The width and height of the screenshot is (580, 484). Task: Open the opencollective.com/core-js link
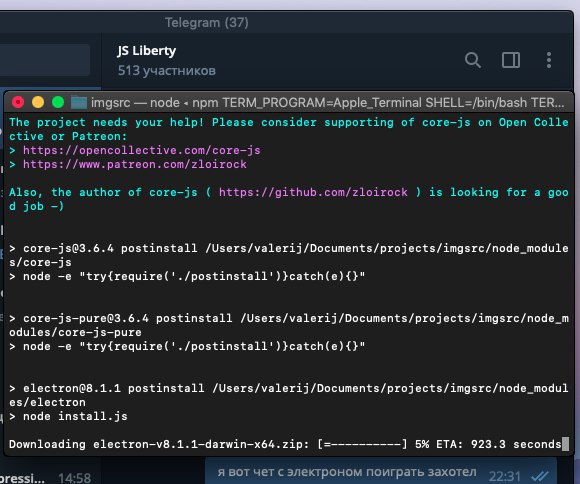tap(142, 150)
